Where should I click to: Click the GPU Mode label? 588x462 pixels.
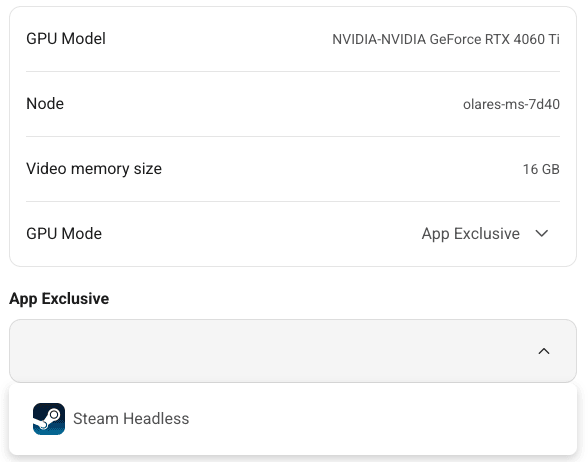point(64,234)
